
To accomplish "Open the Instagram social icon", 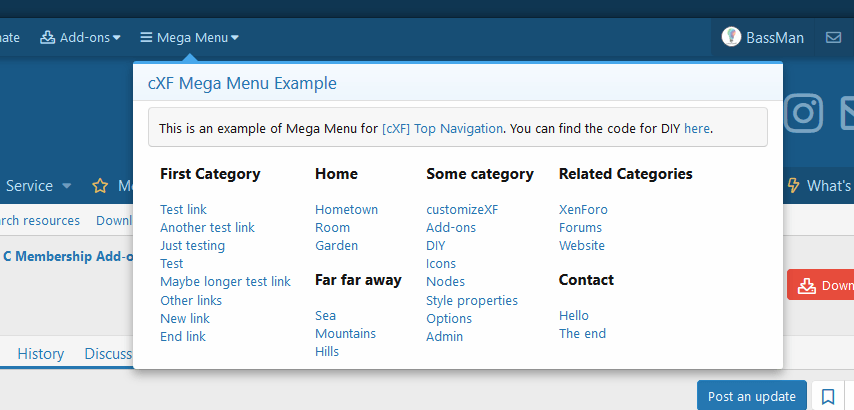I will 803,113.
